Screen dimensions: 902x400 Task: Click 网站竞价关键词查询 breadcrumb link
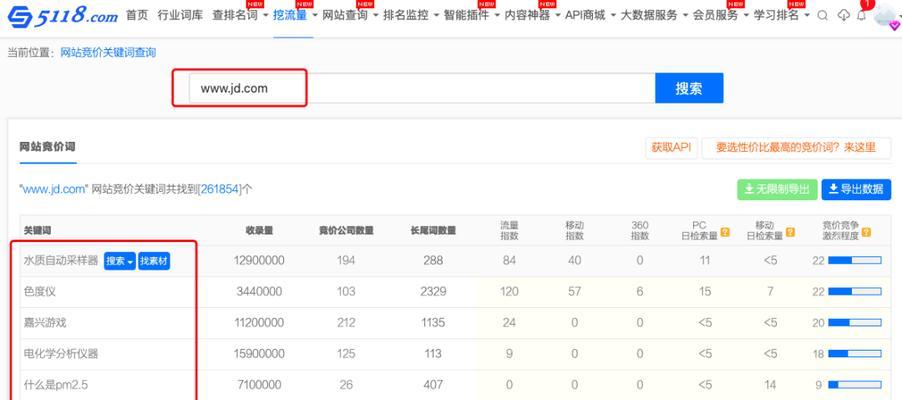click(x=108, y=53)
